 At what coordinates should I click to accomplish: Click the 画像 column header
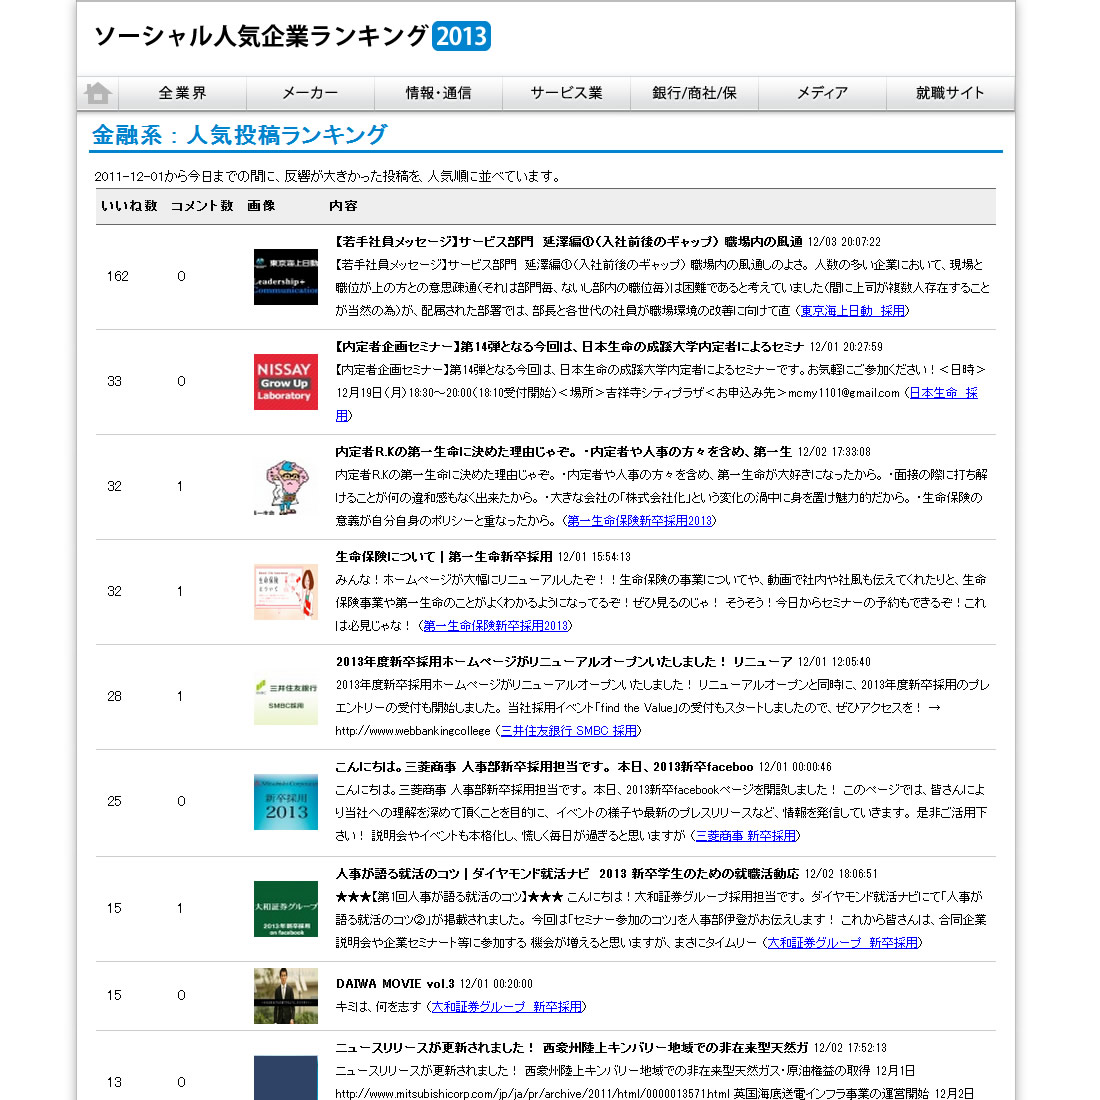(x=261, y=206)
